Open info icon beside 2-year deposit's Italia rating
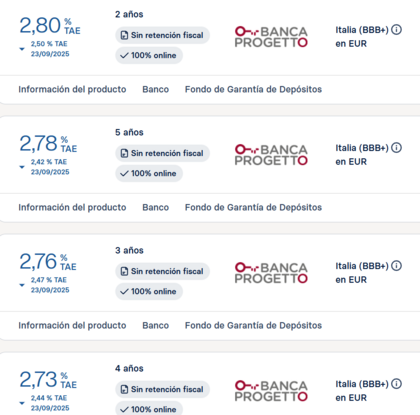The image size is (420, 415). (396, 30)
